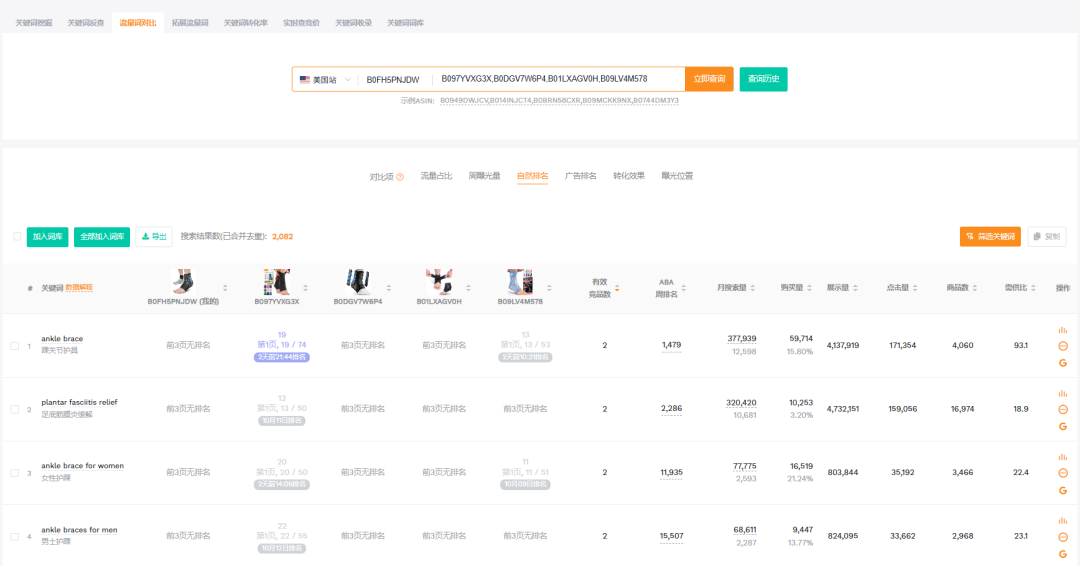This screenshot has width=1080, height=566.
Task: Open the 关键词挖掘 tab
Action: coord(34,23)
